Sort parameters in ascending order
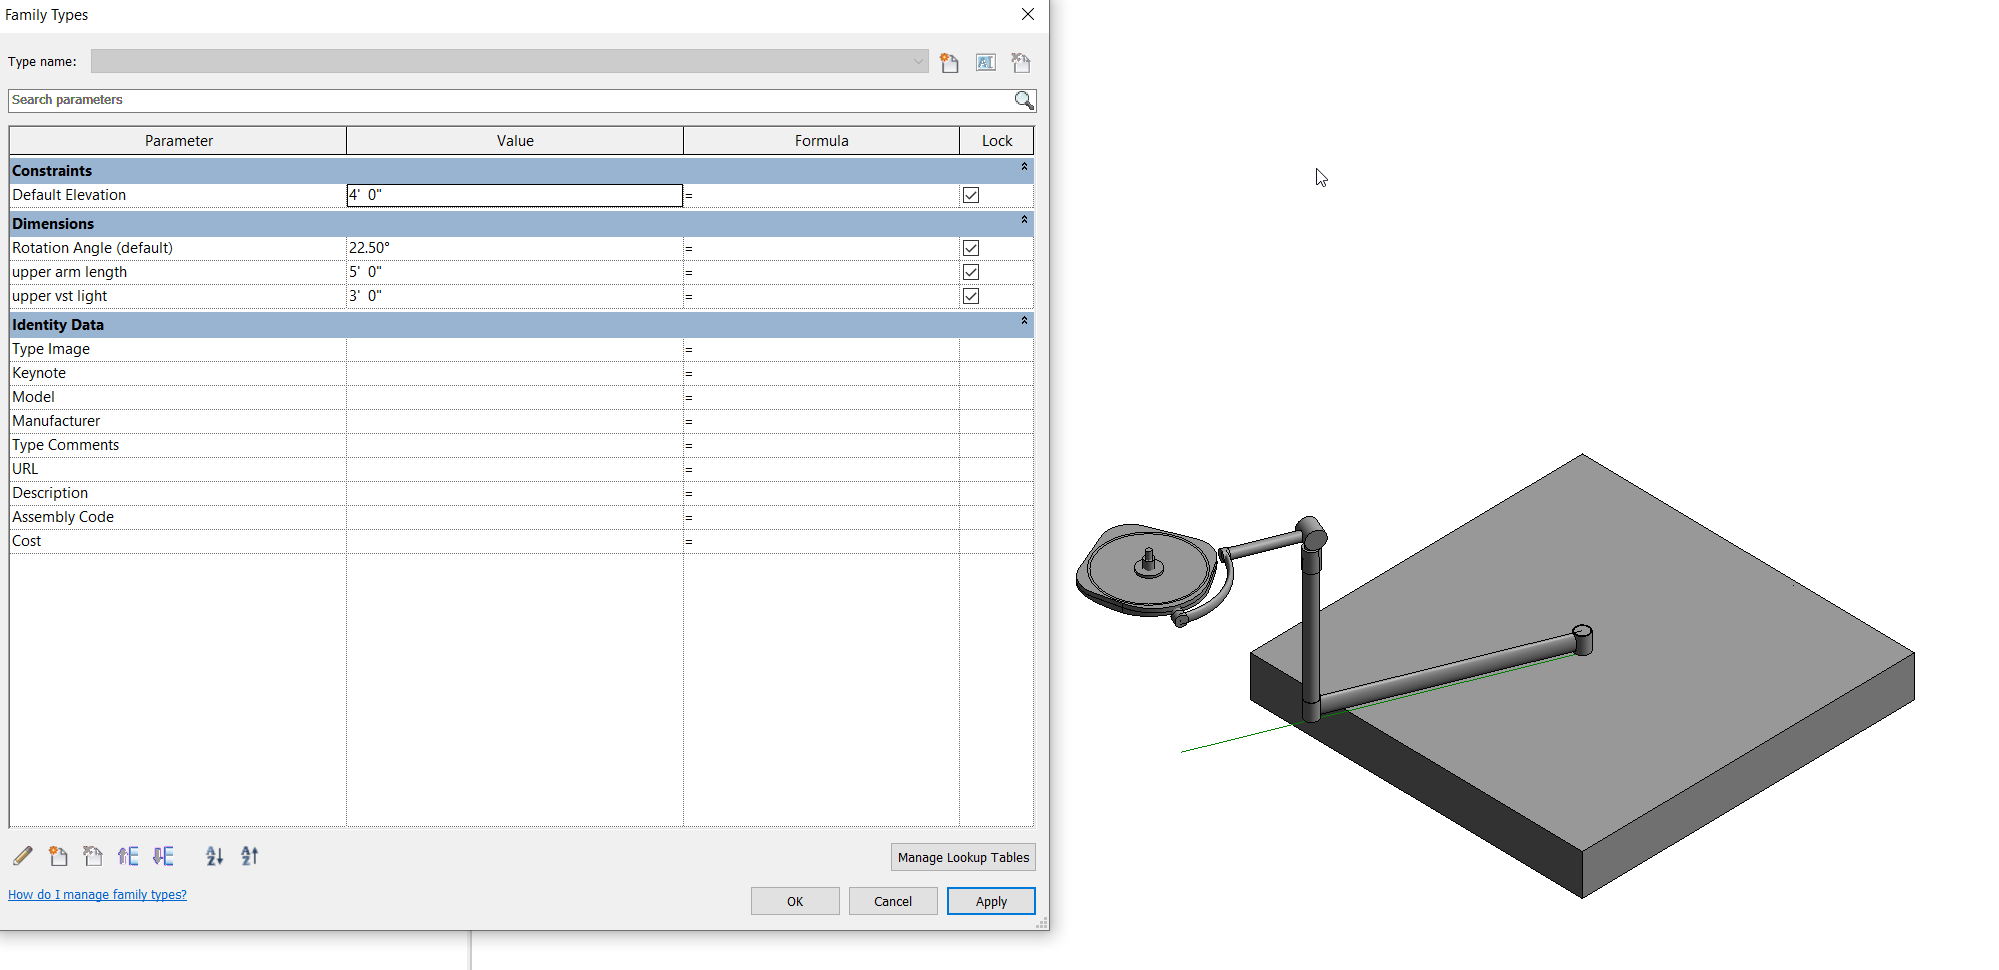 click(x=214, y=856)
